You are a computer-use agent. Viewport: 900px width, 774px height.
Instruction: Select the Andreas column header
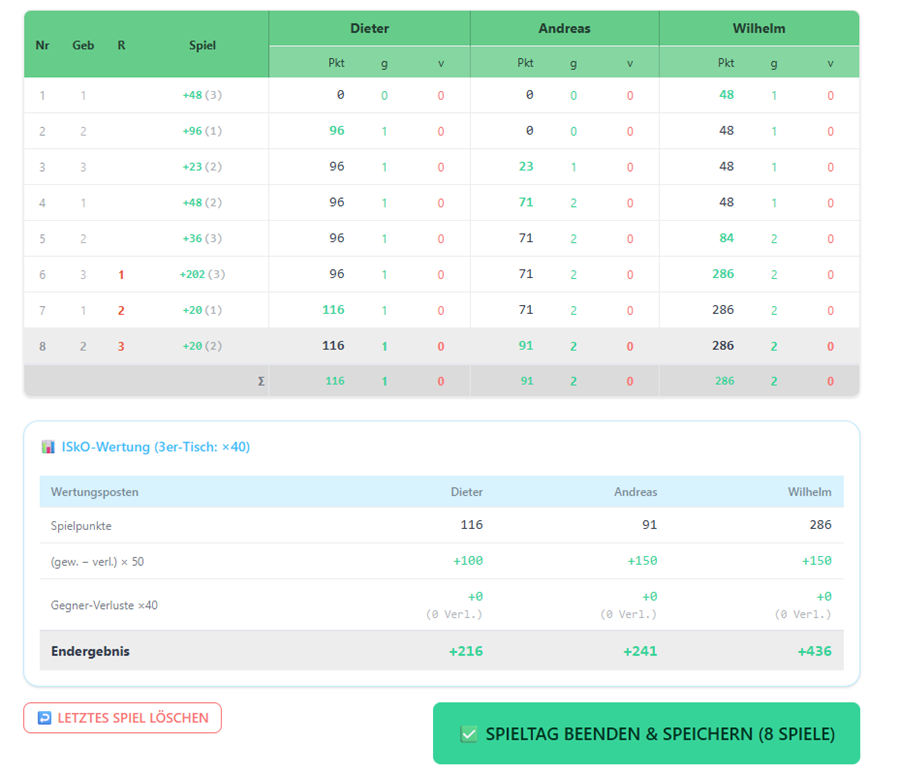564,28
